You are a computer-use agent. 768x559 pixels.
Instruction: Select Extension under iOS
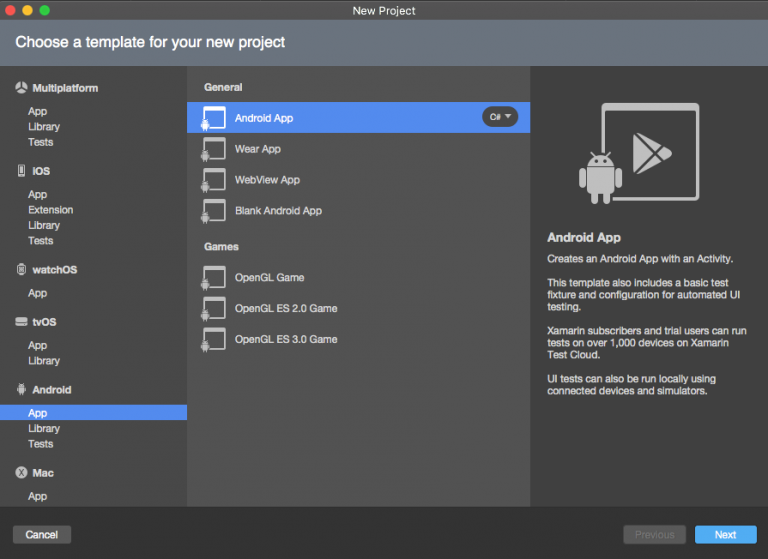coord(51,210)
